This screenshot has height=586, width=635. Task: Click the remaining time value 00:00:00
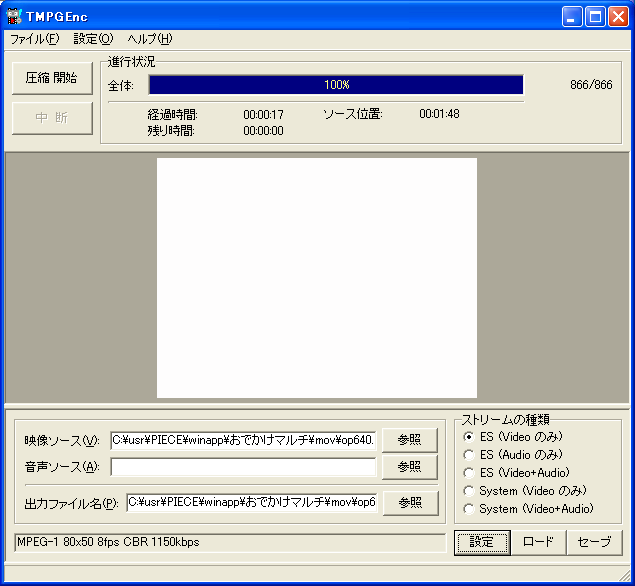pyautogui.click(x=263, y=131)
